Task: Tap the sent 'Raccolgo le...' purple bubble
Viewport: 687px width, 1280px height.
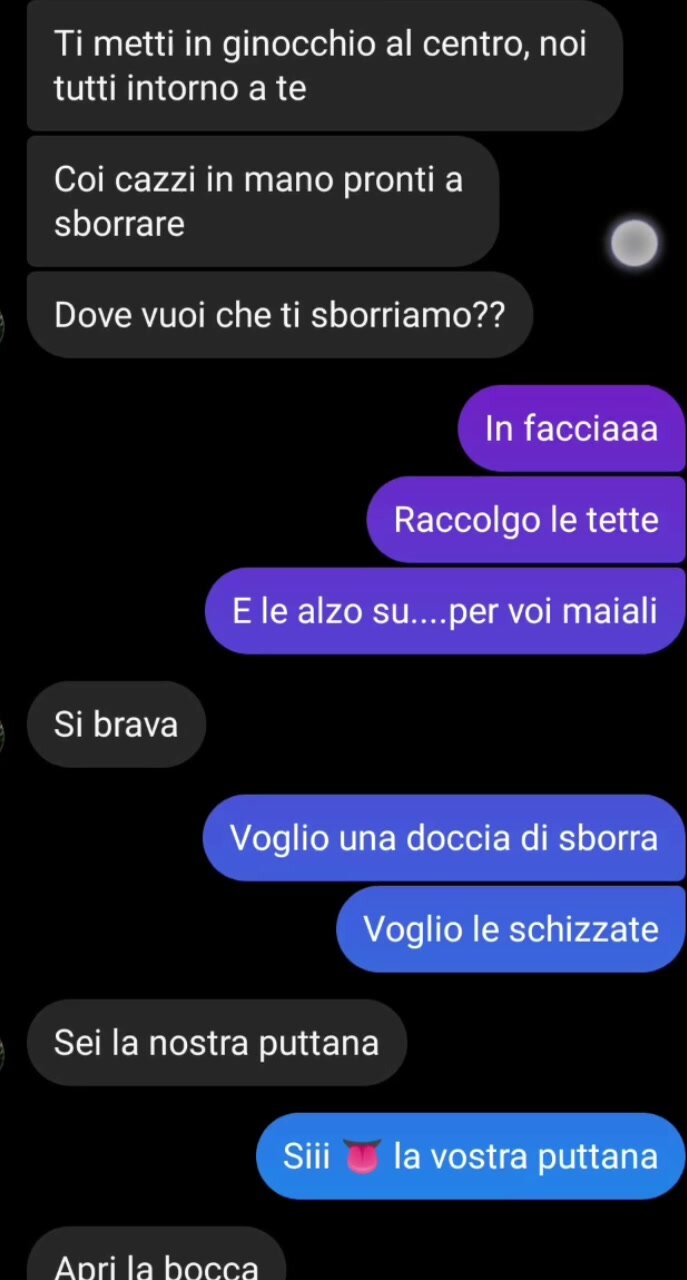Action: pyautogui.click(x=526, y=520)
